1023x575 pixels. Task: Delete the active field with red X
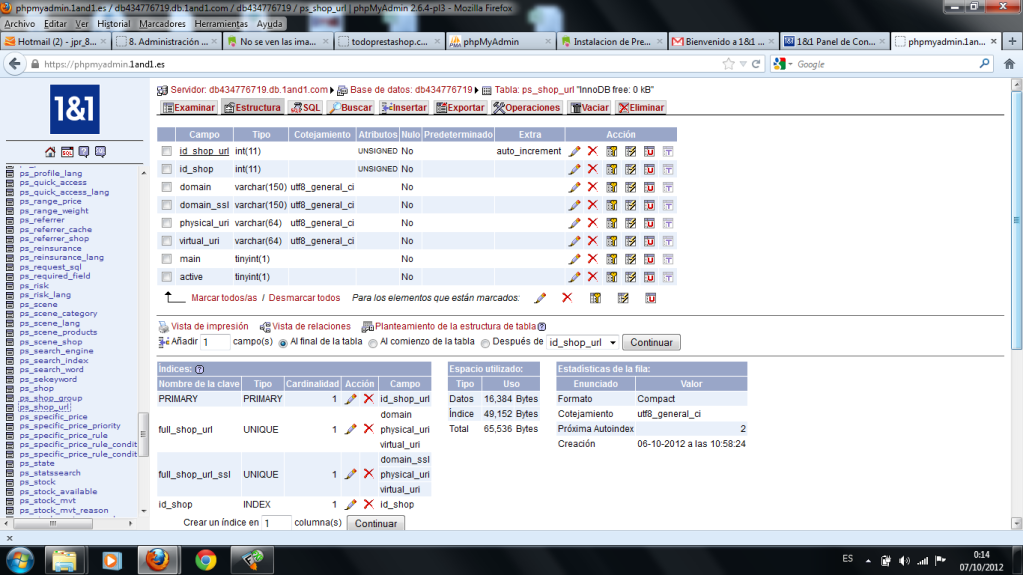coord(592,277)
